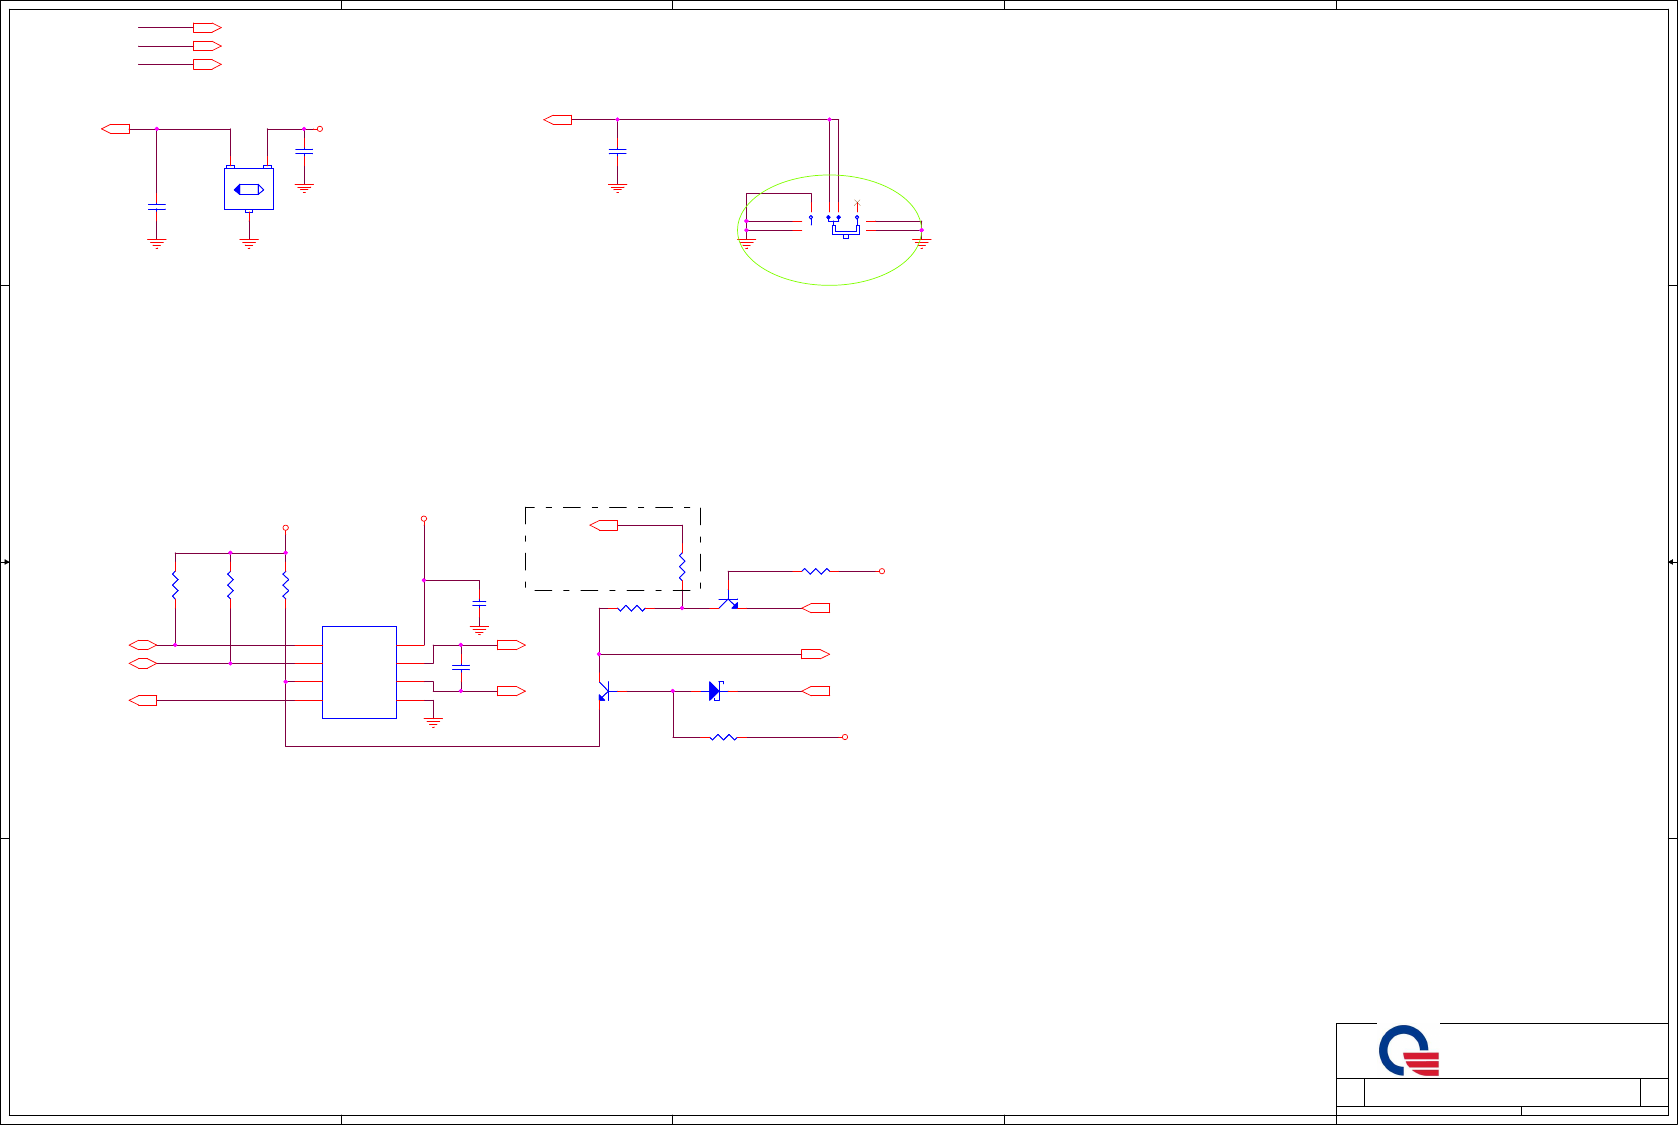This screenshot has width=1678, height=1125.
Task: Select the capacitor beside the three-pin component's output terminal
Action: [304, 152]
